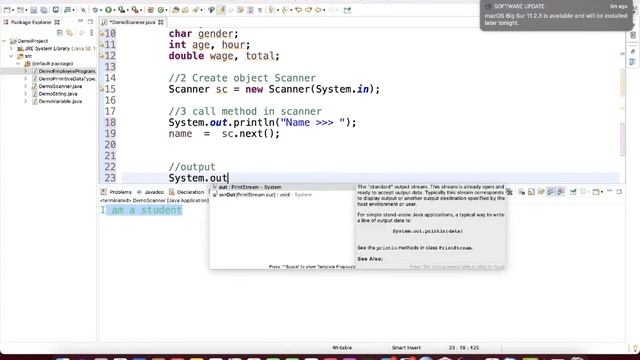
Task: Open dropdown arrow next to Run button
Action: pos(114,10)
